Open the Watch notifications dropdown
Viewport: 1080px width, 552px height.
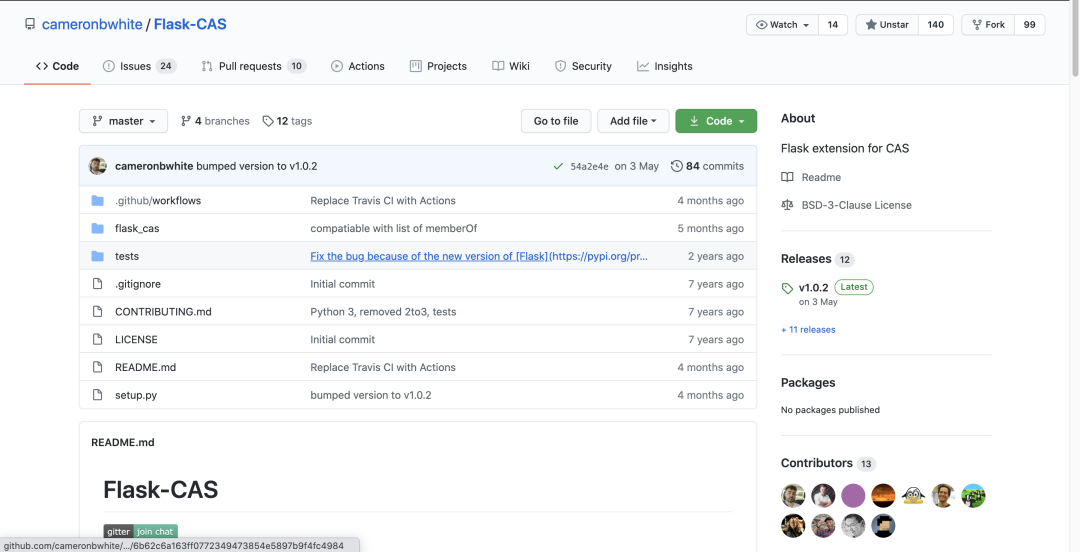point(782,25)
